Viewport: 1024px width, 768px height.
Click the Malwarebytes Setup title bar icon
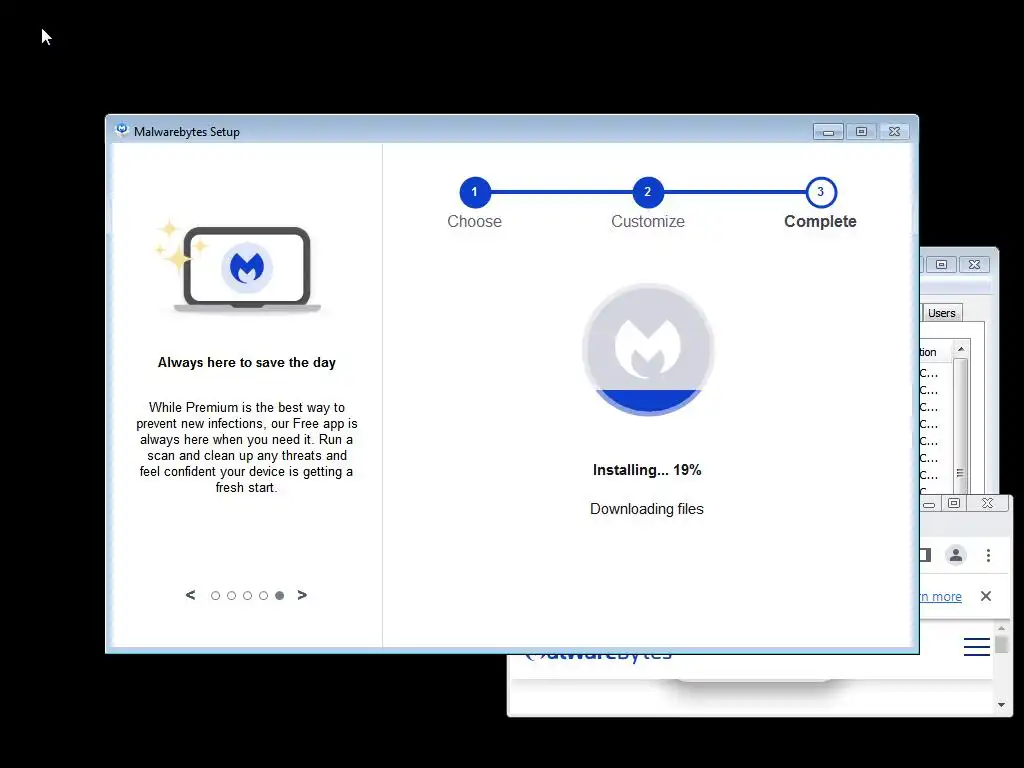(121, 131)
